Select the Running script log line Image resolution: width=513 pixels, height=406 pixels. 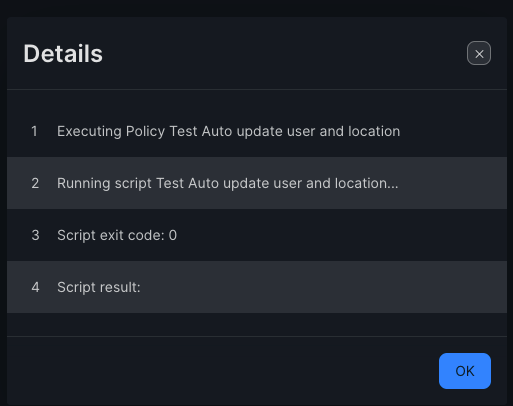tap(257, 183)
